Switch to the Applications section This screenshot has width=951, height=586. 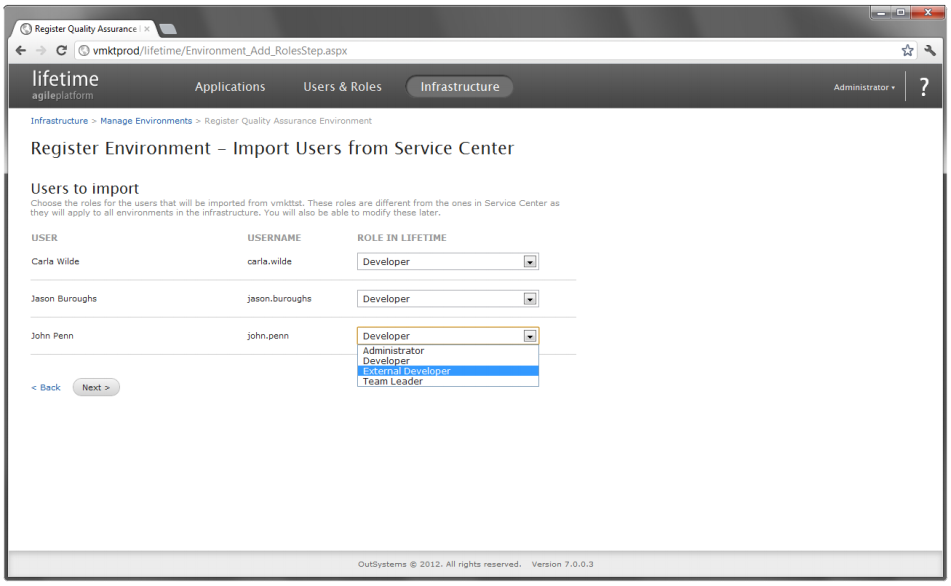(230, 87)
